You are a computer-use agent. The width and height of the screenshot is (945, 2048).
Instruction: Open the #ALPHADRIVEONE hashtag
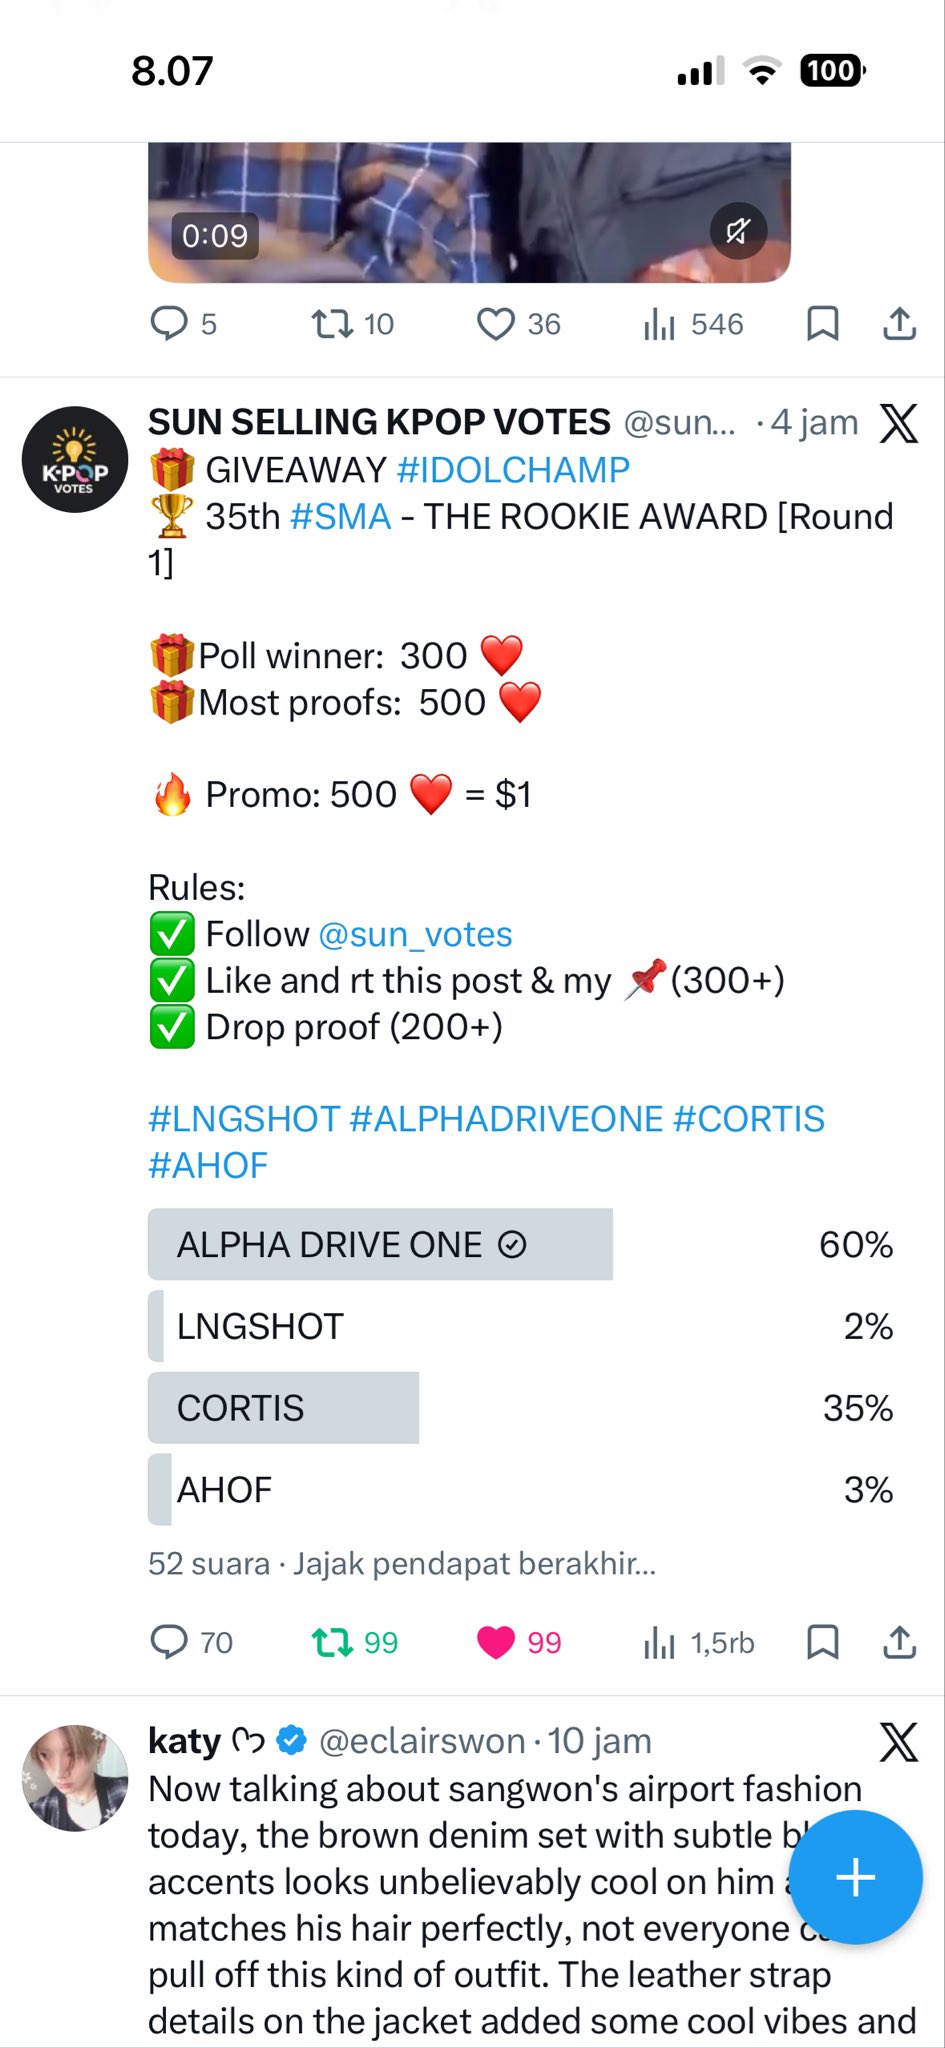tap(506, 1119)
